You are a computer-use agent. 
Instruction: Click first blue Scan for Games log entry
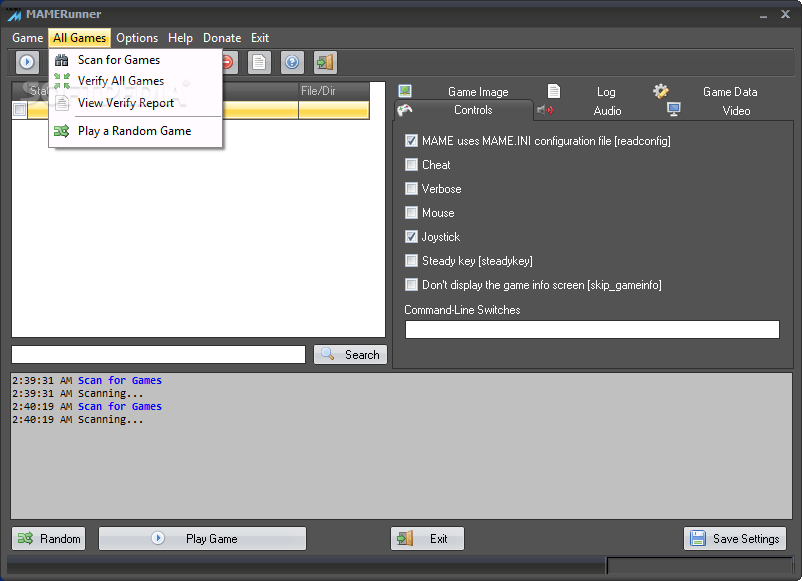pyautogui.click(x=120, y=380)
